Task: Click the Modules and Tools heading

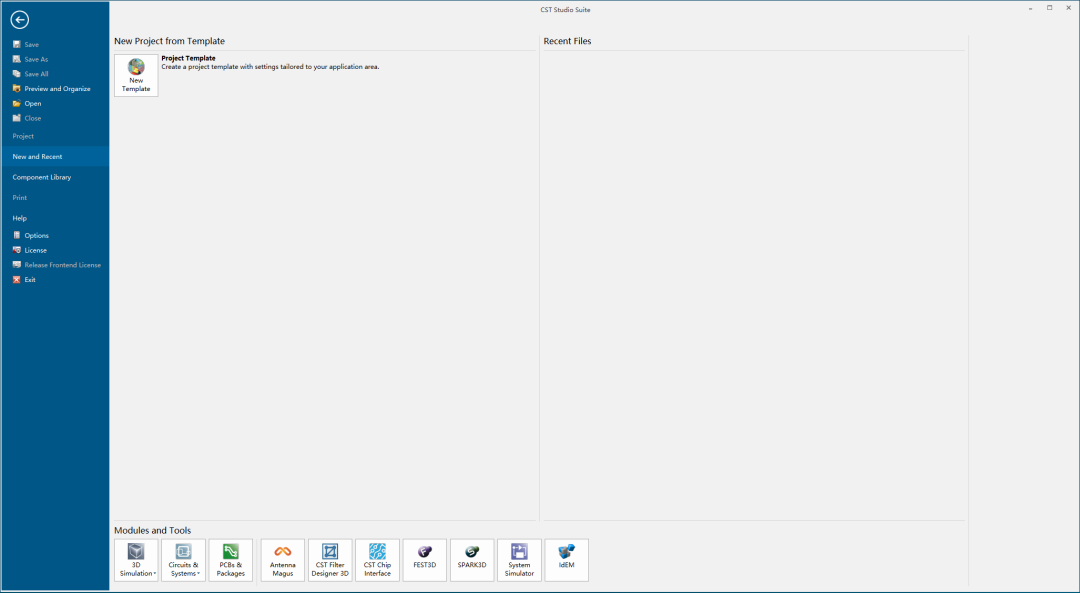Action: [152, 530]
